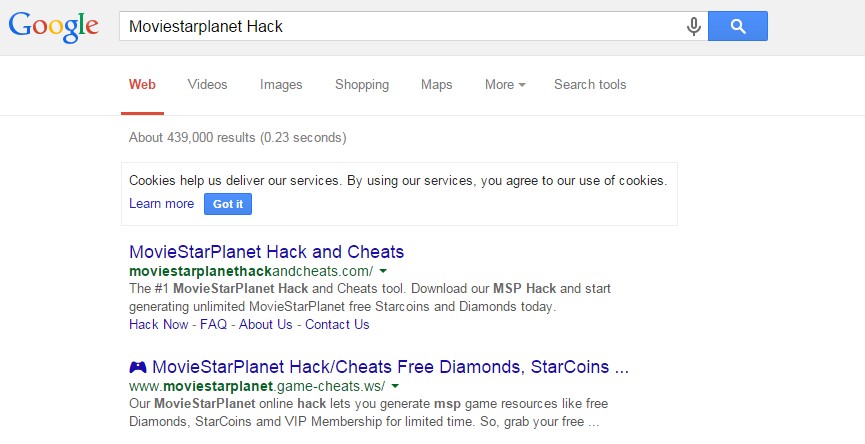Open the arrow next to moviestarplanethackandcheats.com URL
Image resolution: width=865 pixels, height=444 pixels.
click(x=383, y=271)
